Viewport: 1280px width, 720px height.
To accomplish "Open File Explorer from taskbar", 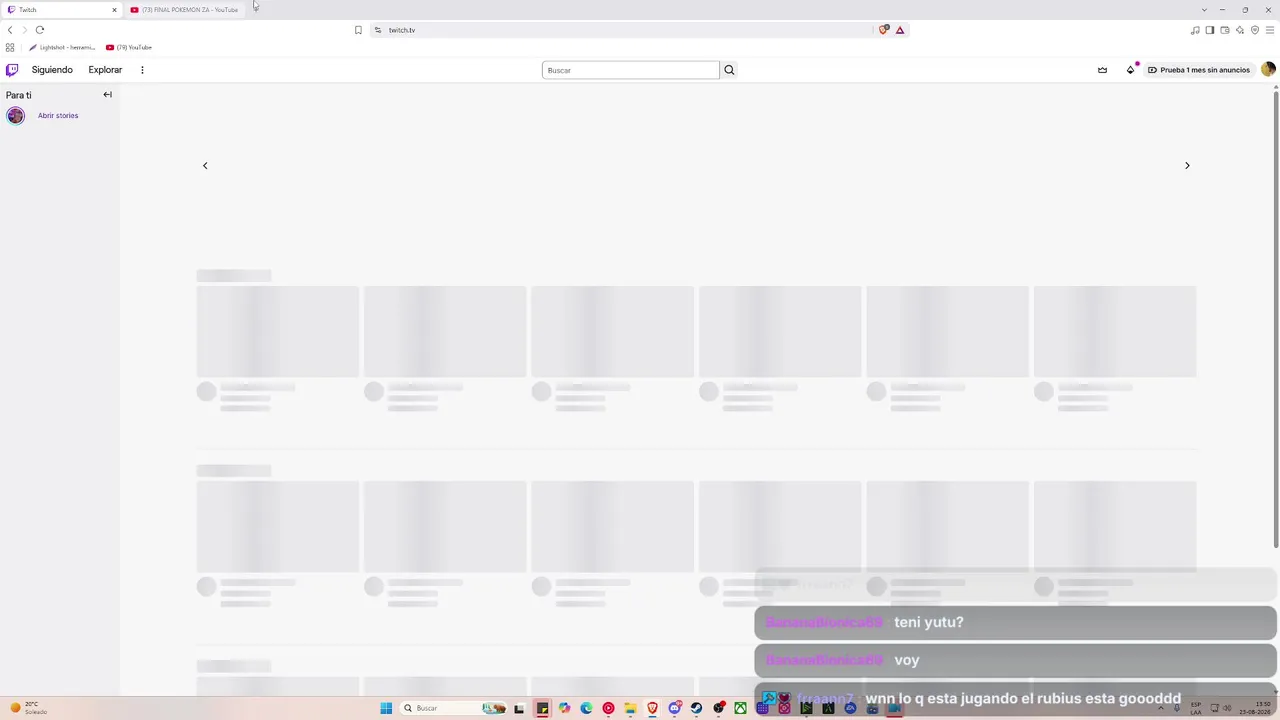I will 630,708.
